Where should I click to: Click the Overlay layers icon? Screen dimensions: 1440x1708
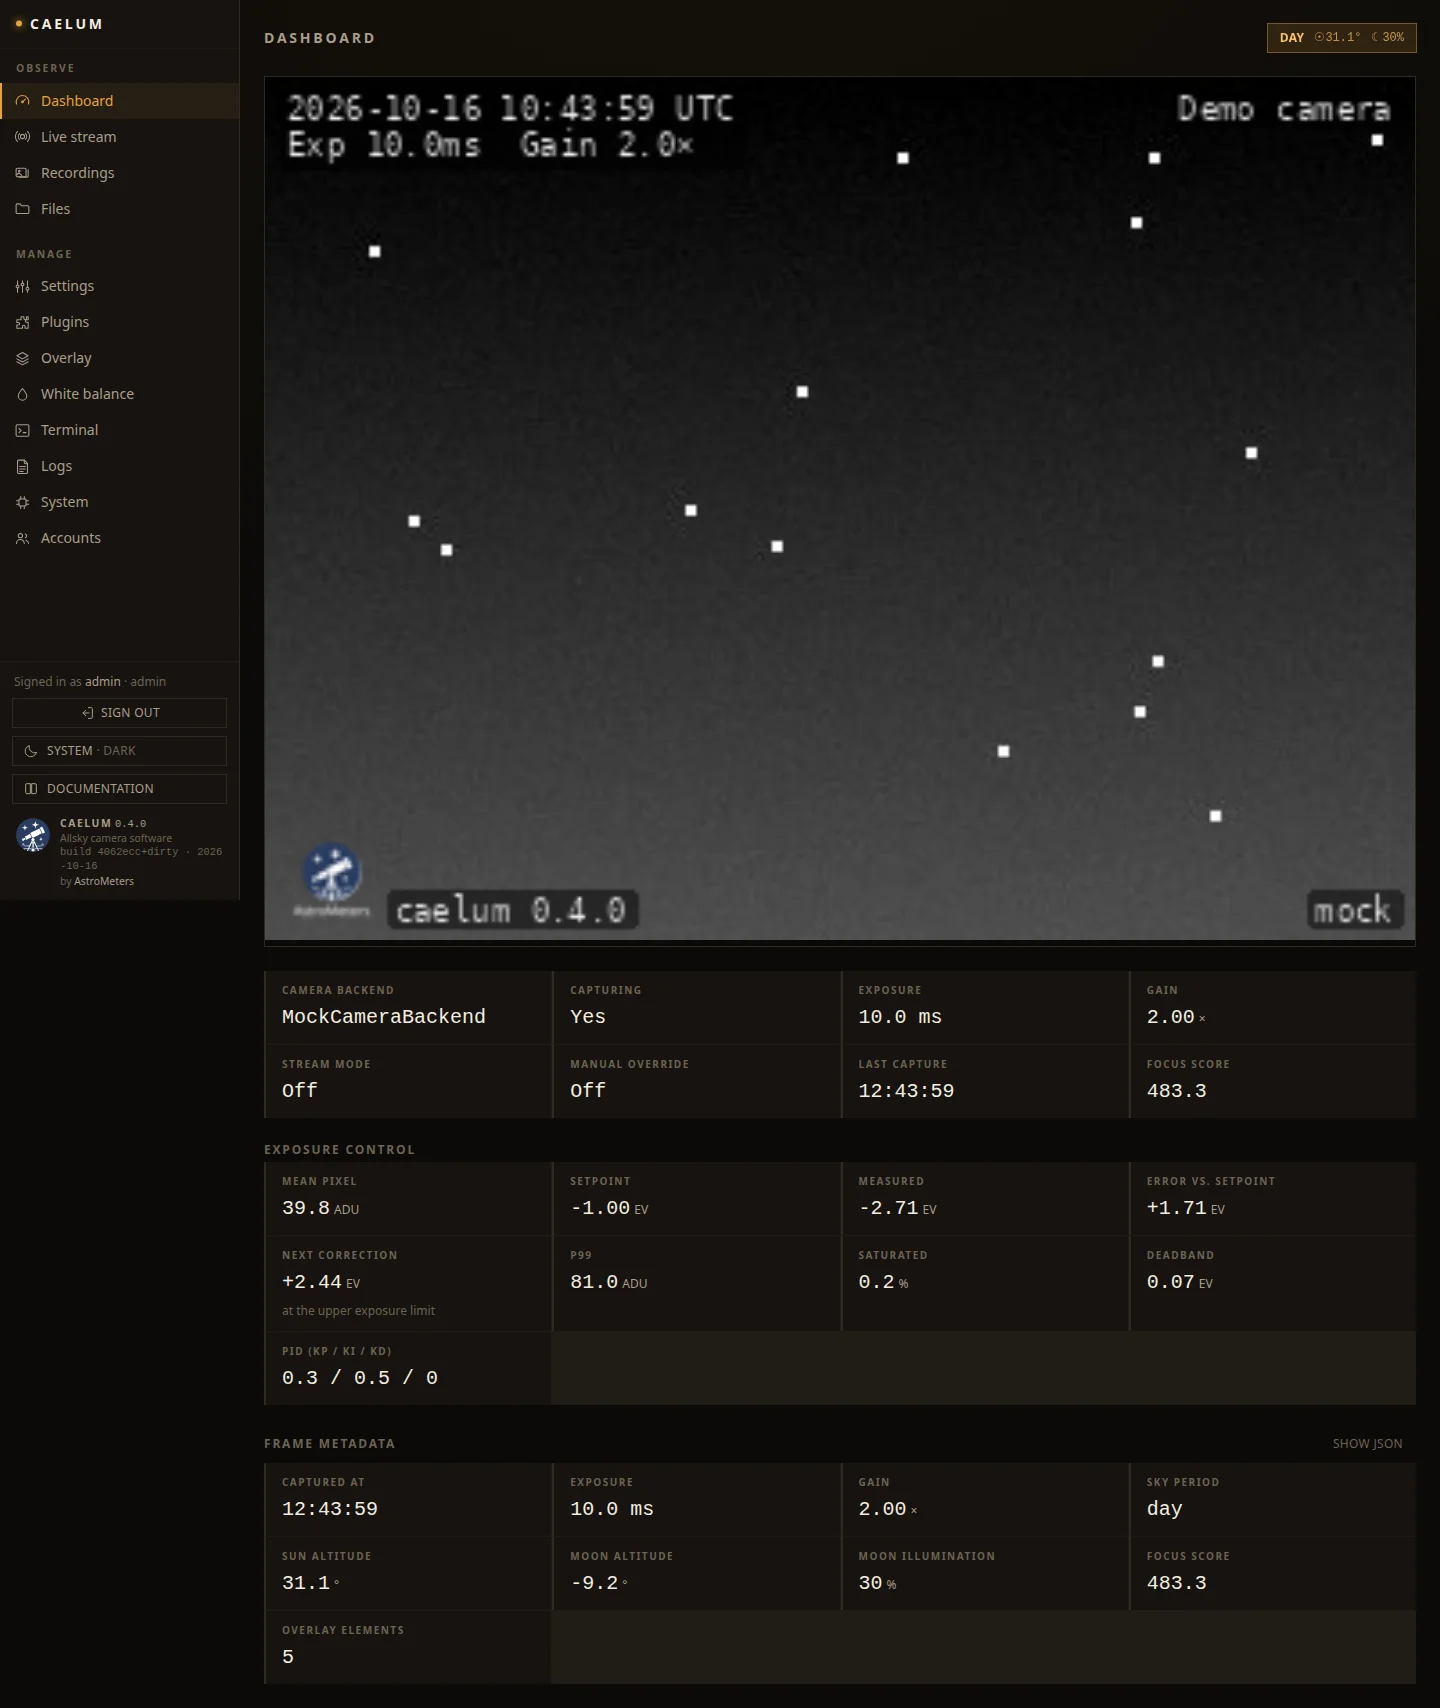pos(23,358)
